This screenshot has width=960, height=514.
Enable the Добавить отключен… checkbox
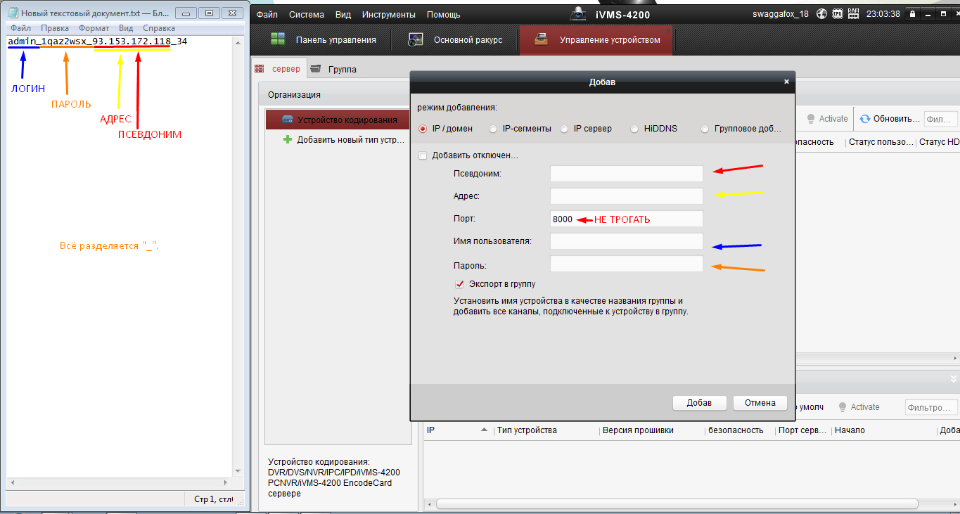click(x=422, y=155)
